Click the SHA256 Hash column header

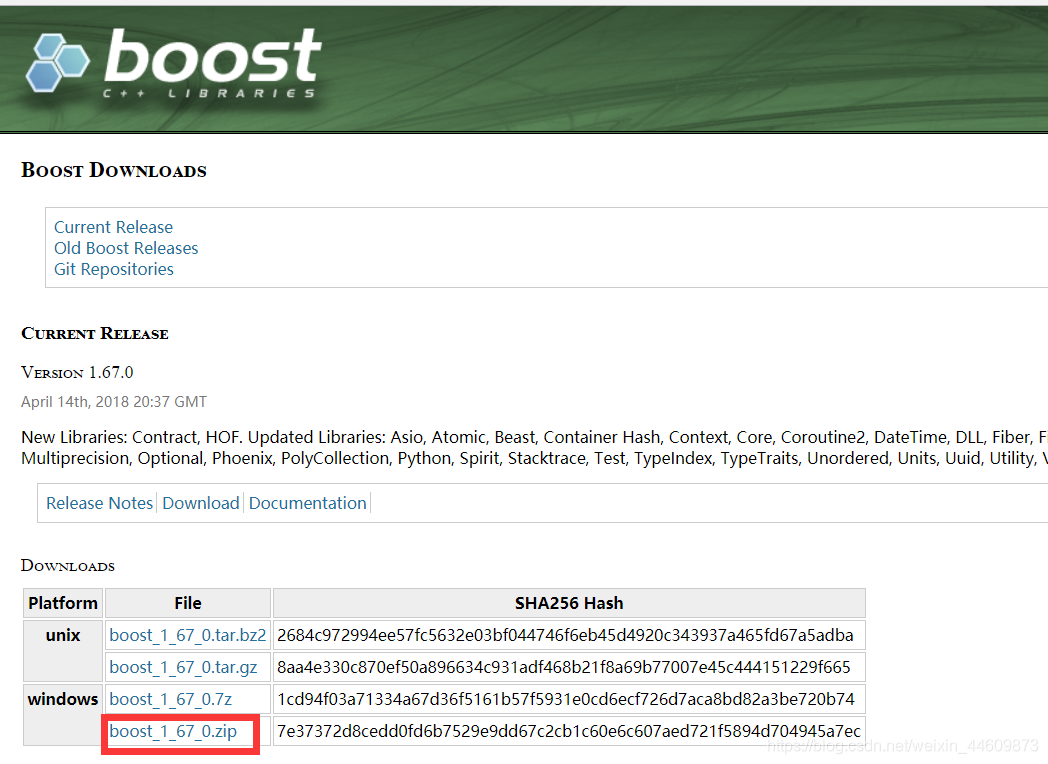point(569,603)
